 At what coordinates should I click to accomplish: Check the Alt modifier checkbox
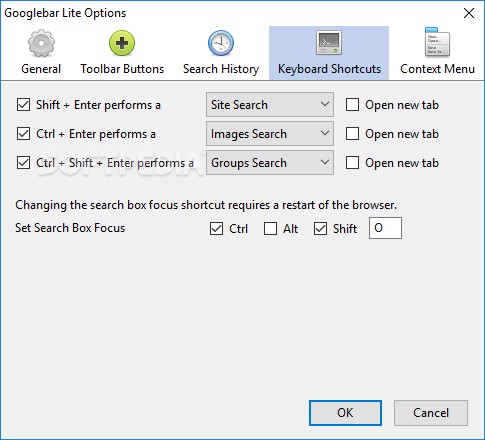[x=270, y=229]
